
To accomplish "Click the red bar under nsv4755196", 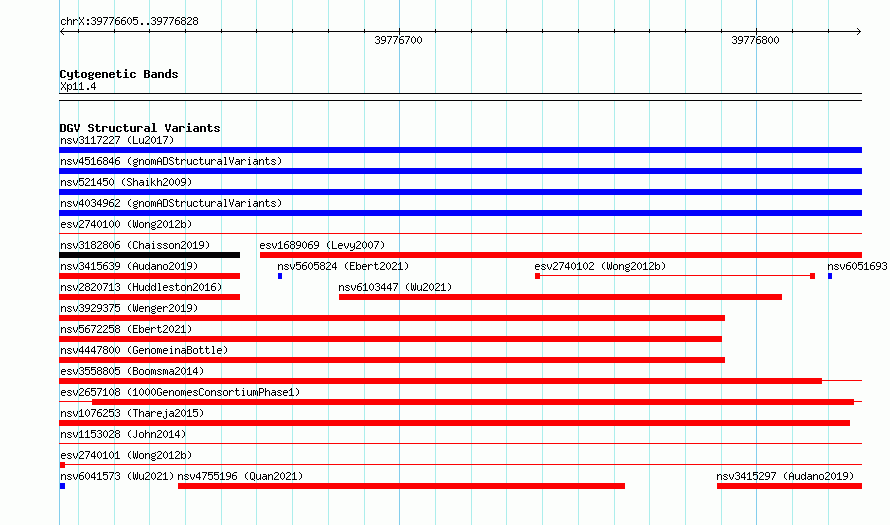I will click(401, 486).
